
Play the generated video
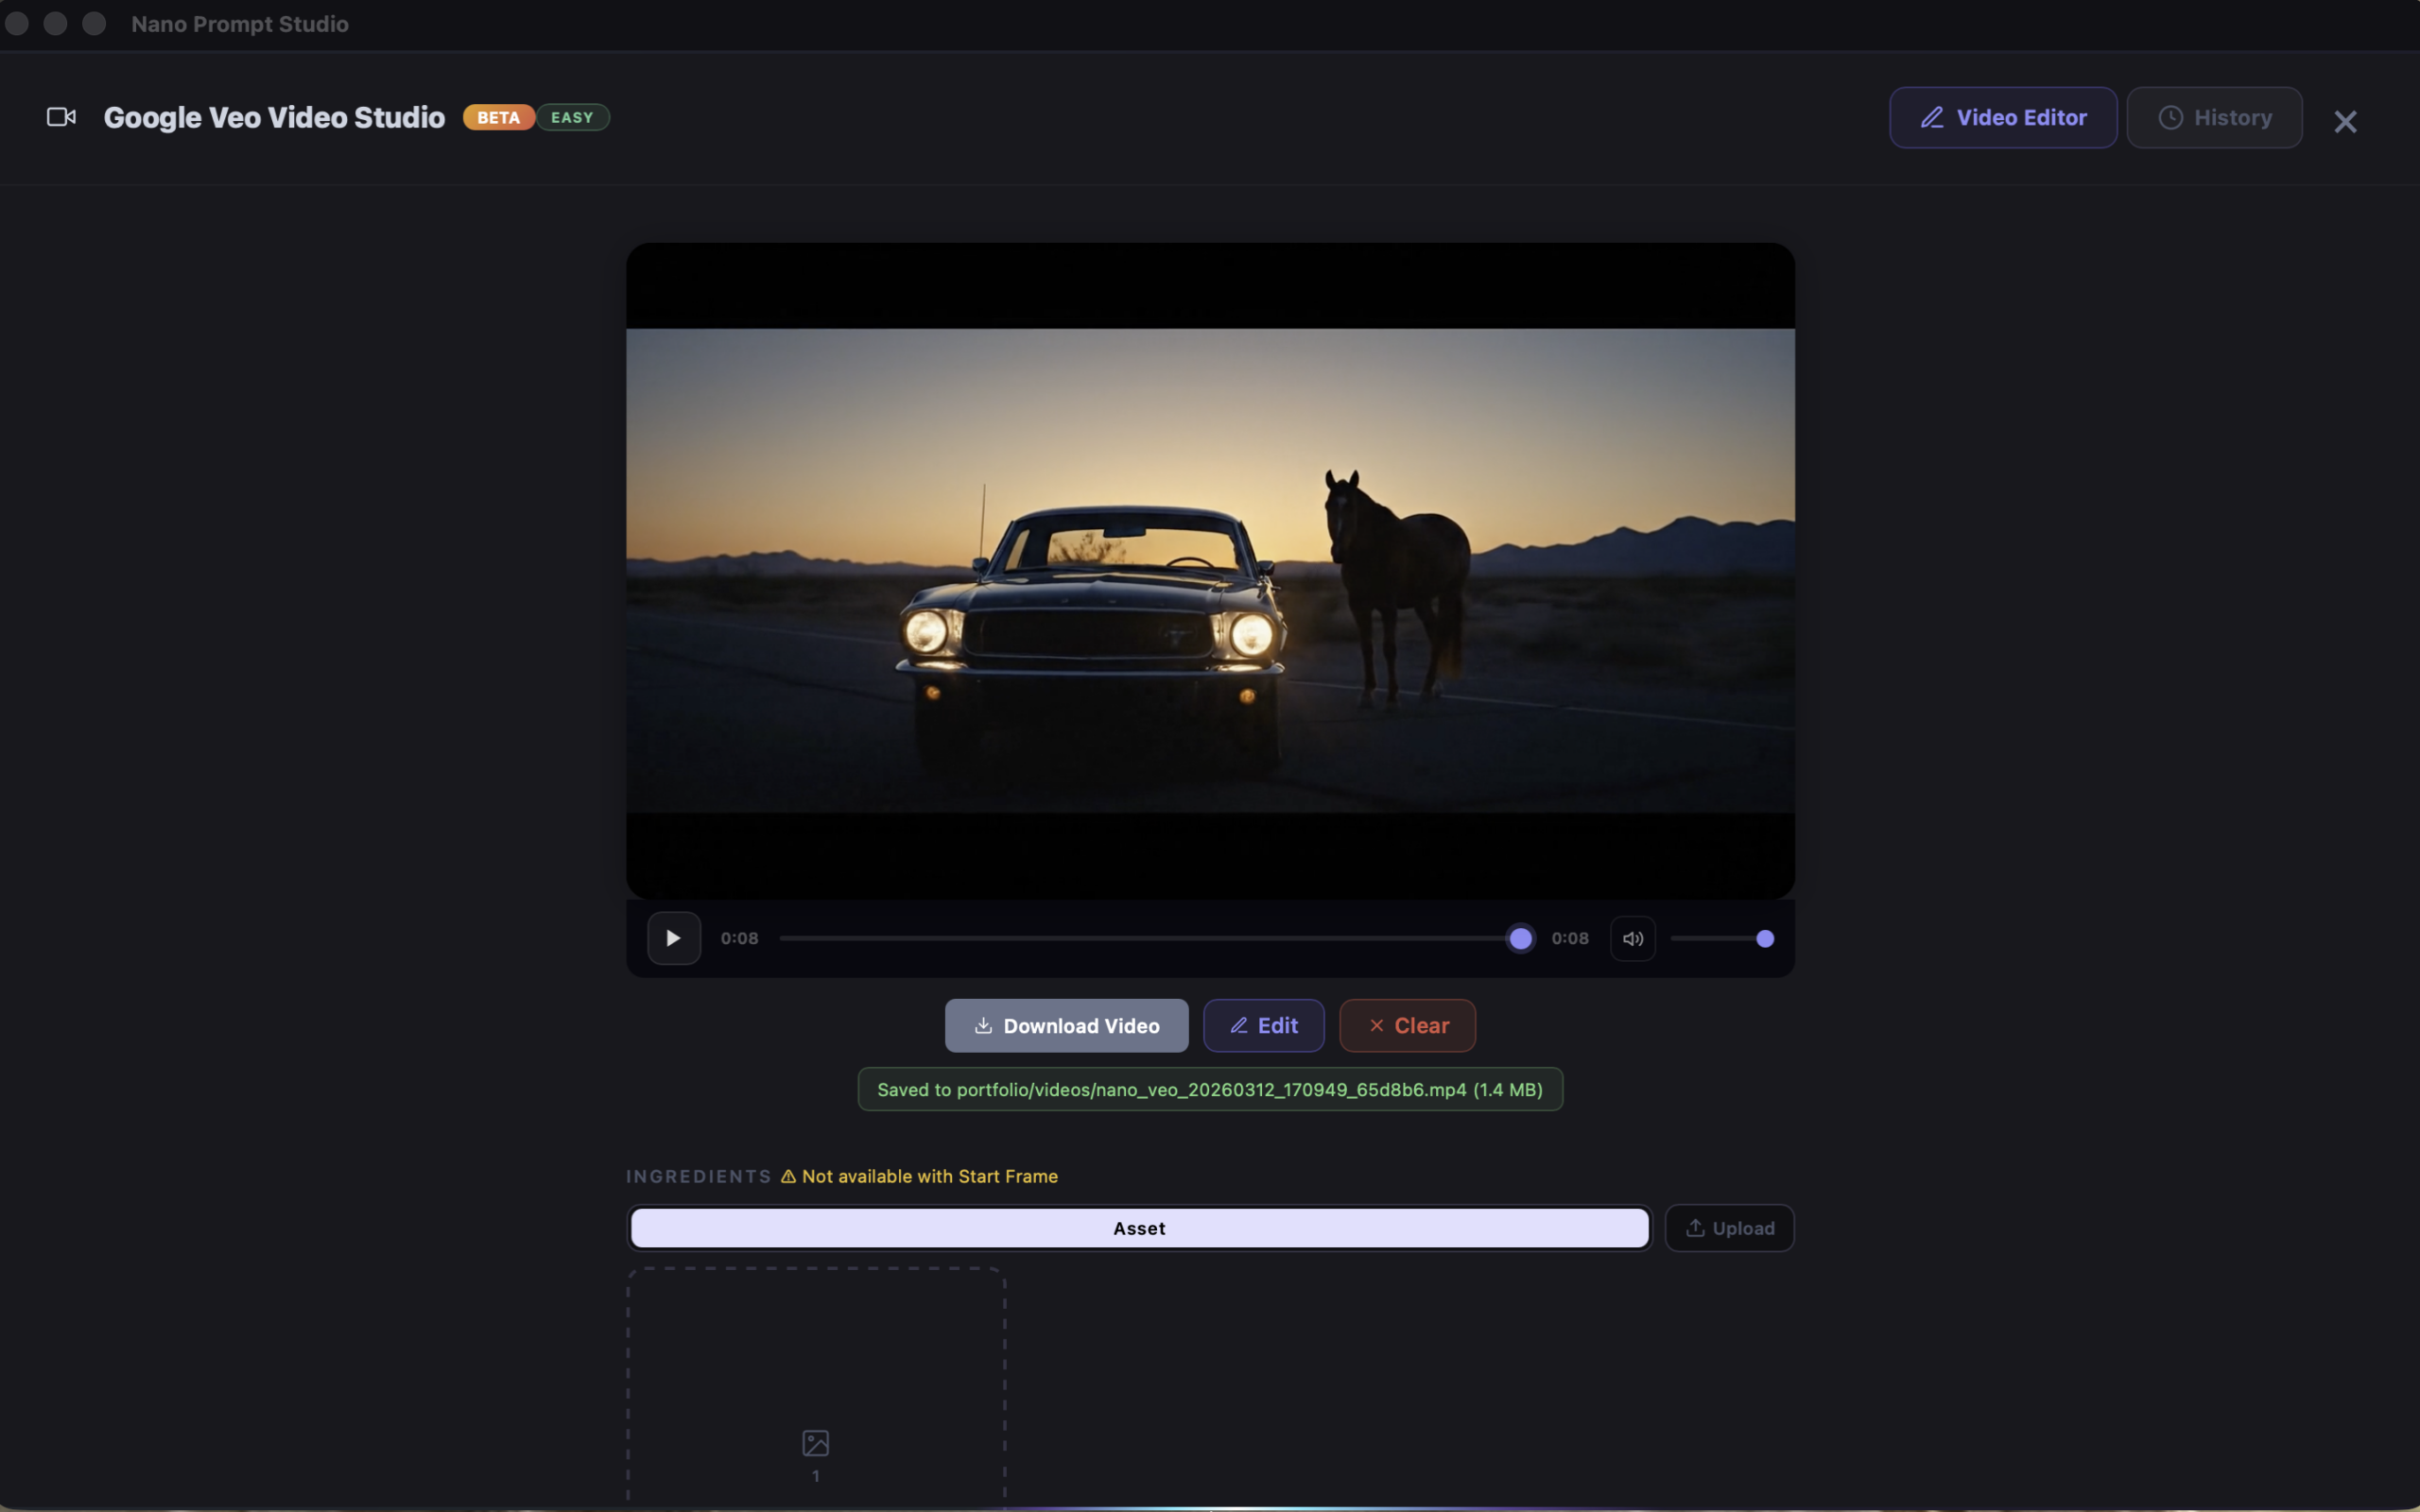pyautogui.click(x=673, y=938)
